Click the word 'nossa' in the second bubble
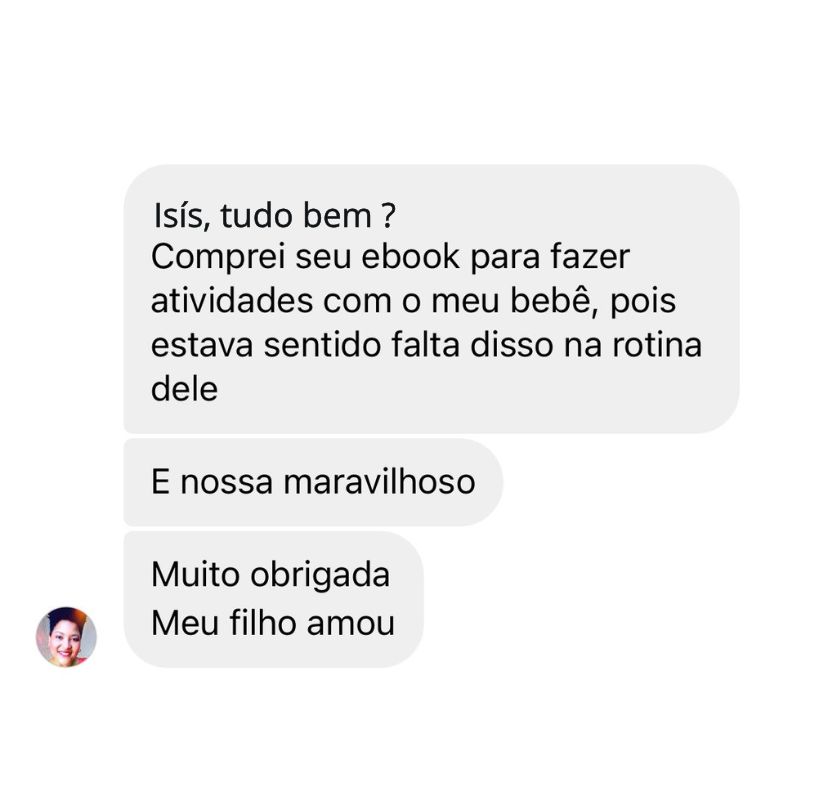 [x=226, y=483]
